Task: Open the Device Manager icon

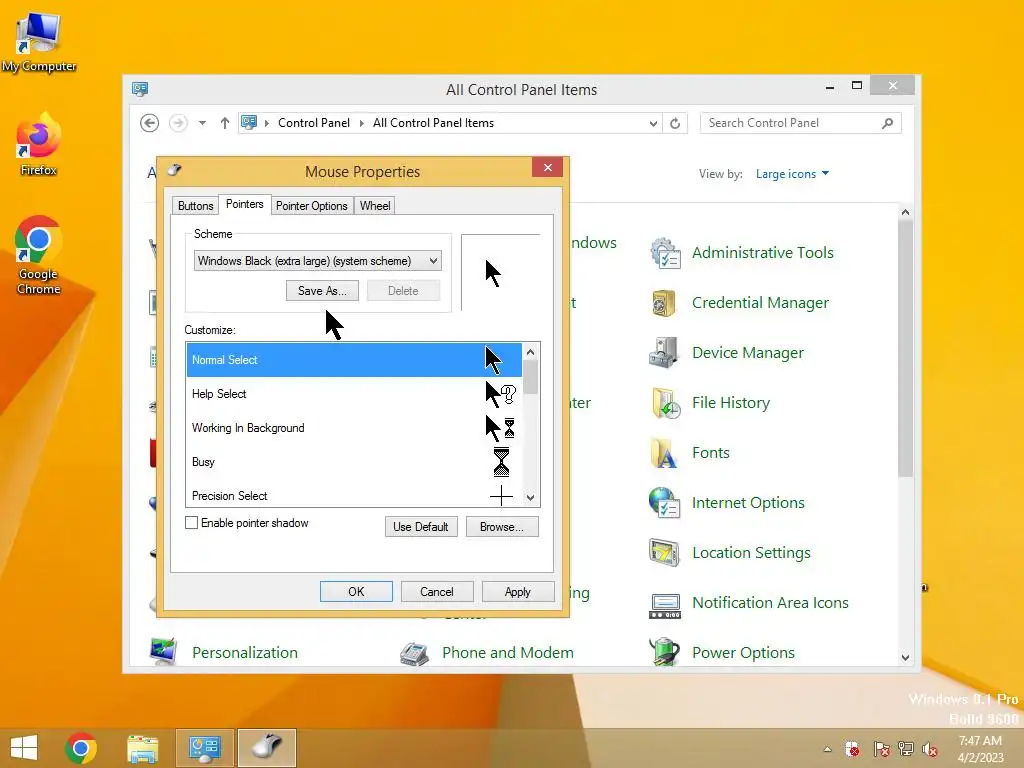Action: (x=665, y=353)
